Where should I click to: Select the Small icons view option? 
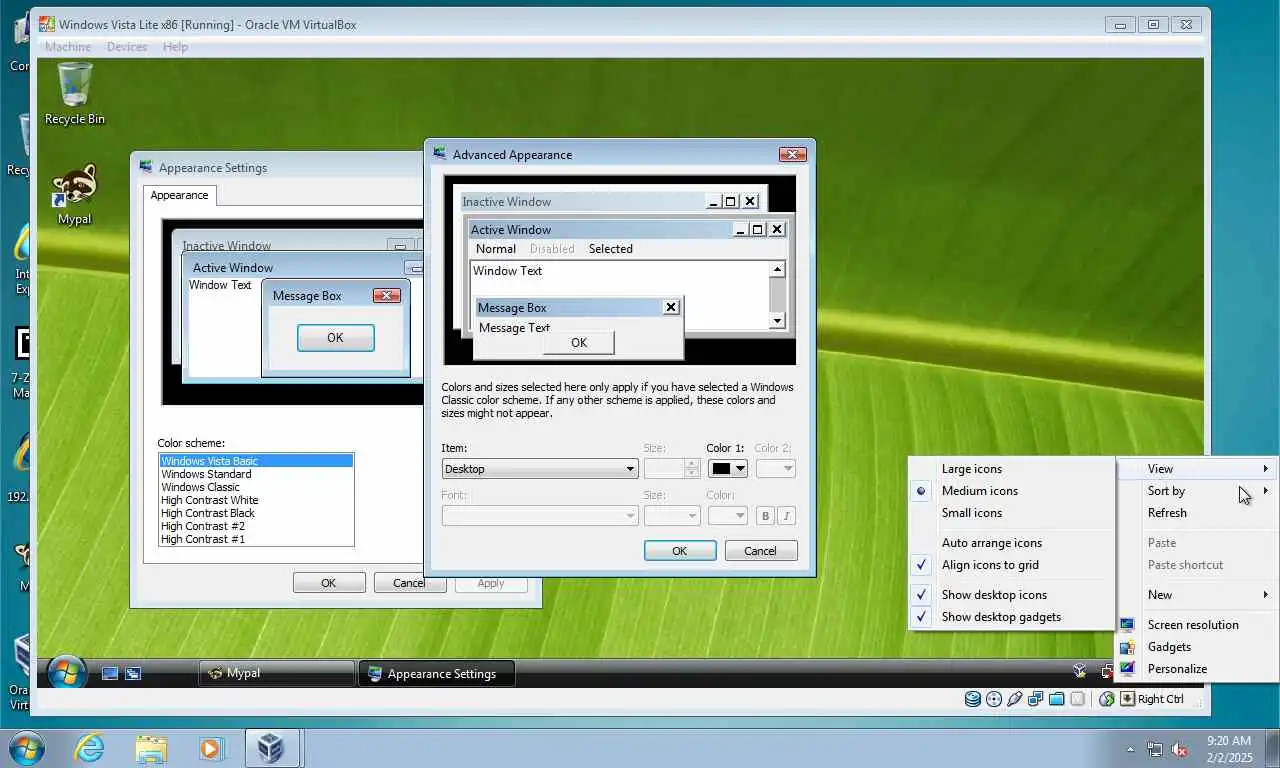(x=1012, y=513)
